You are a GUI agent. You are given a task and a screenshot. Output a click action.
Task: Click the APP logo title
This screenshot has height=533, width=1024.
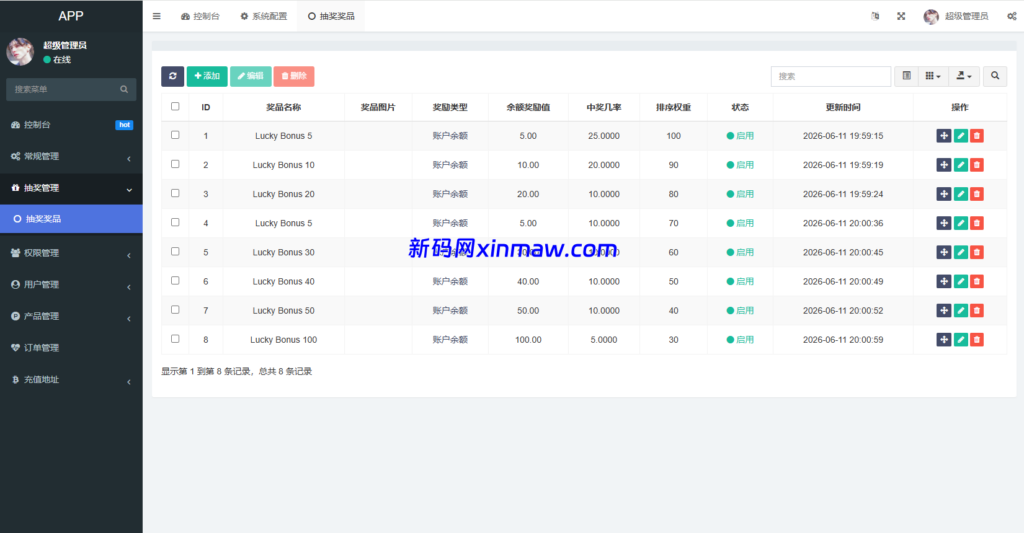(71, 16)
